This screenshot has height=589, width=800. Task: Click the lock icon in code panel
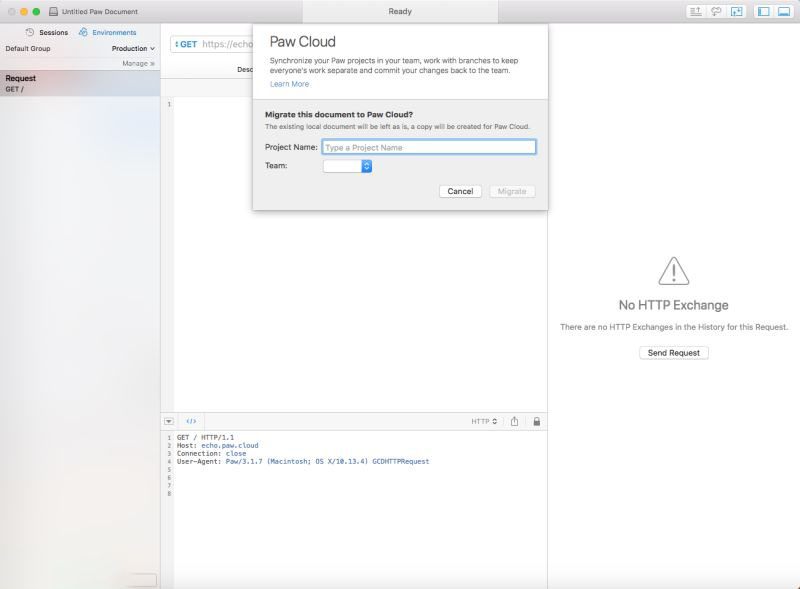coord(537,421)
